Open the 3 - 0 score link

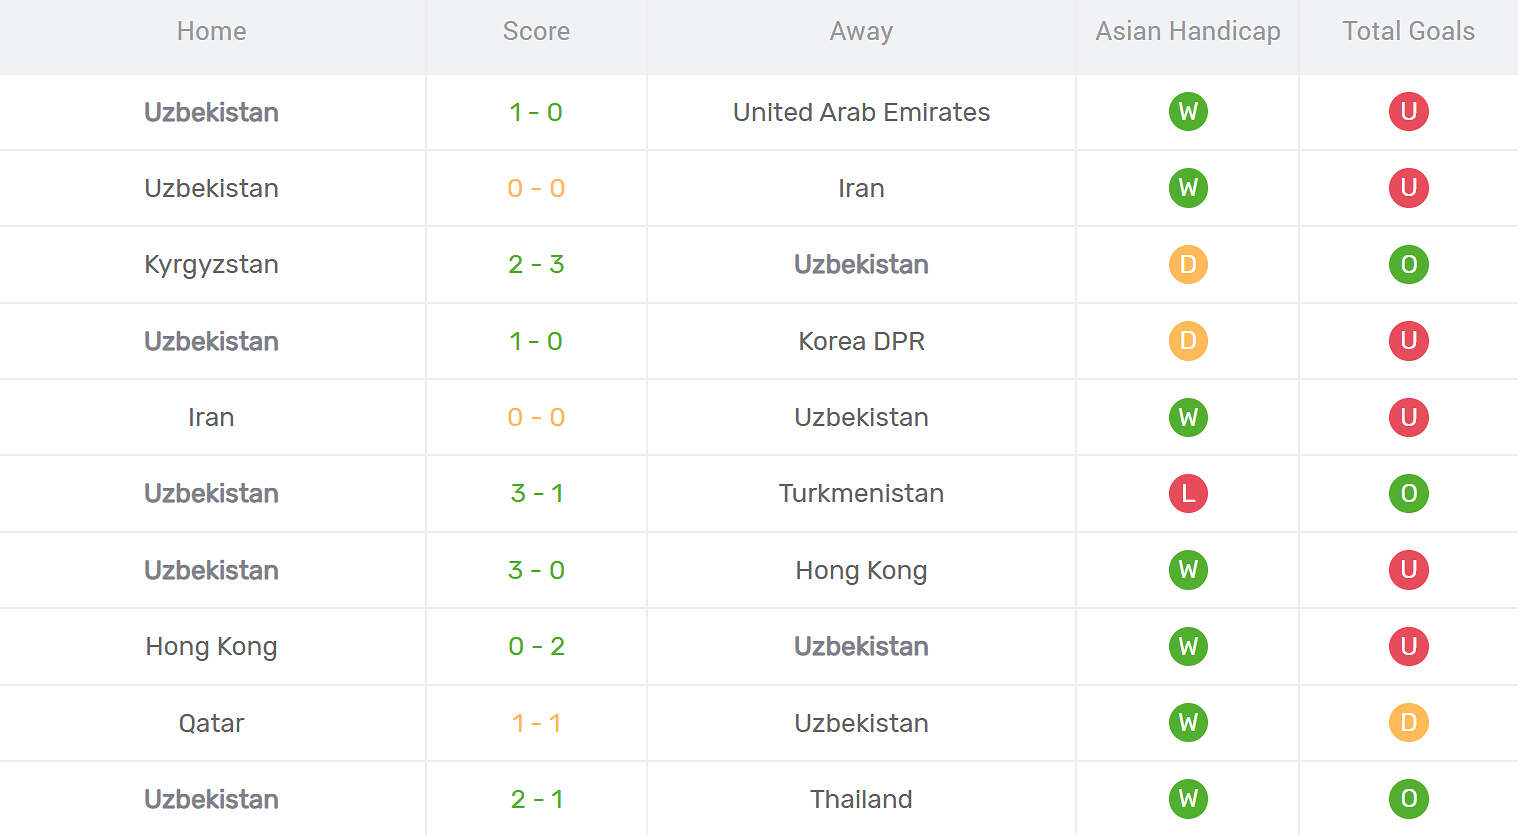click(x=536, y=570)
